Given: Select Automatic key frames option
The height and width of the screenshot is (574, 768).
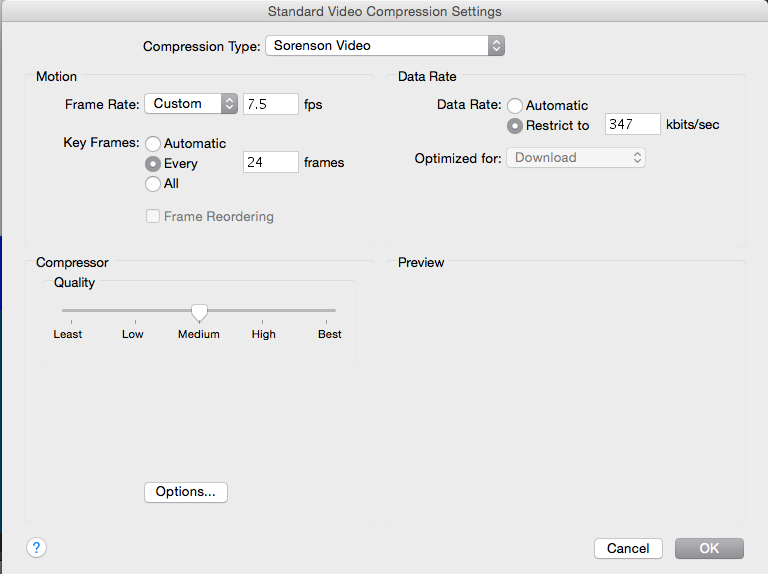Looking at the screenshot, I should [x=153, y=143].
